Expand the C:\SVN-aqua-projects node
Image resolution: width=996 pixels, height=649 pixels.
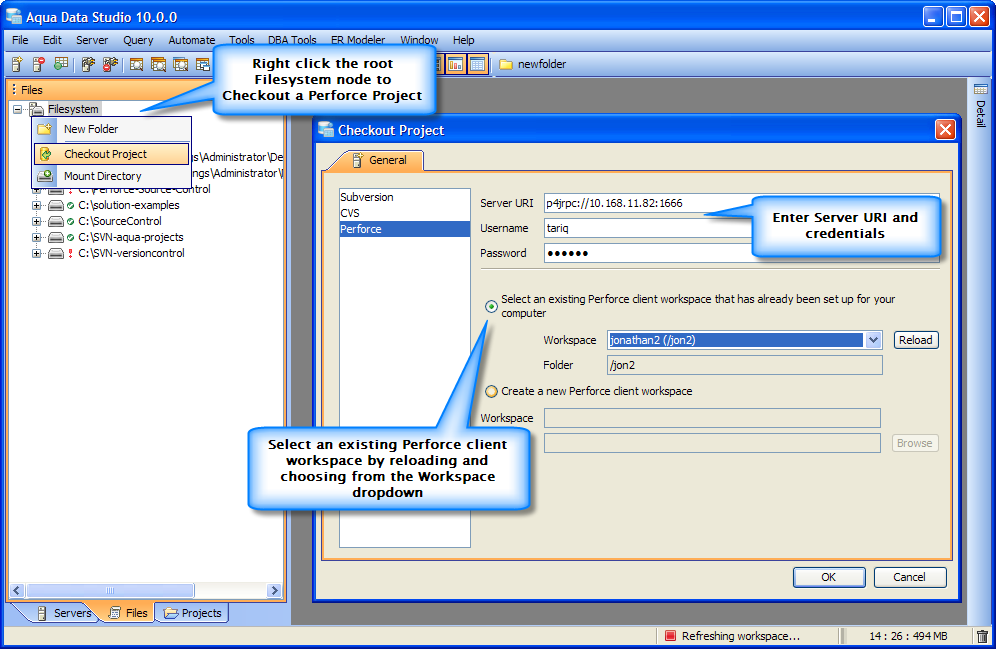pos(37,237)
